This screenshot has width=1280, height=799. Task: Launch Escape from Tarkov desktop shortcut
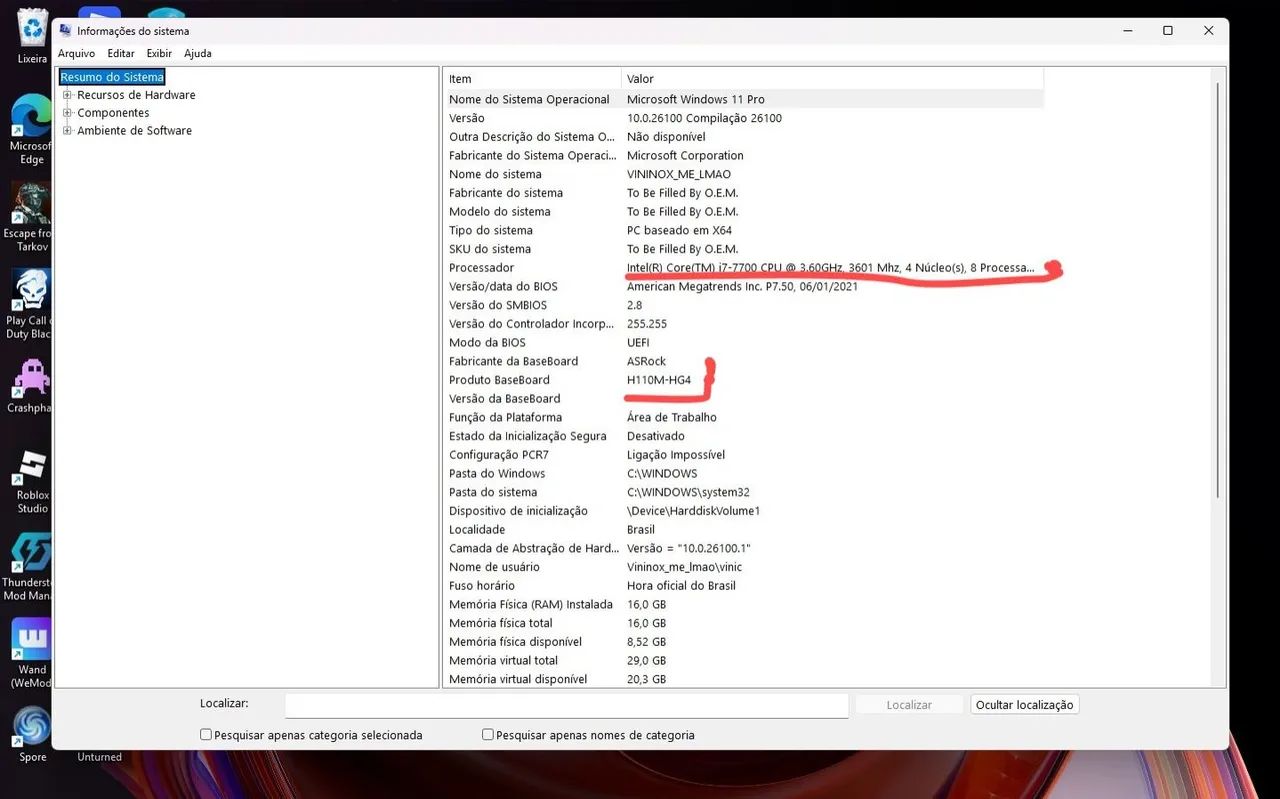pos(32,216)
